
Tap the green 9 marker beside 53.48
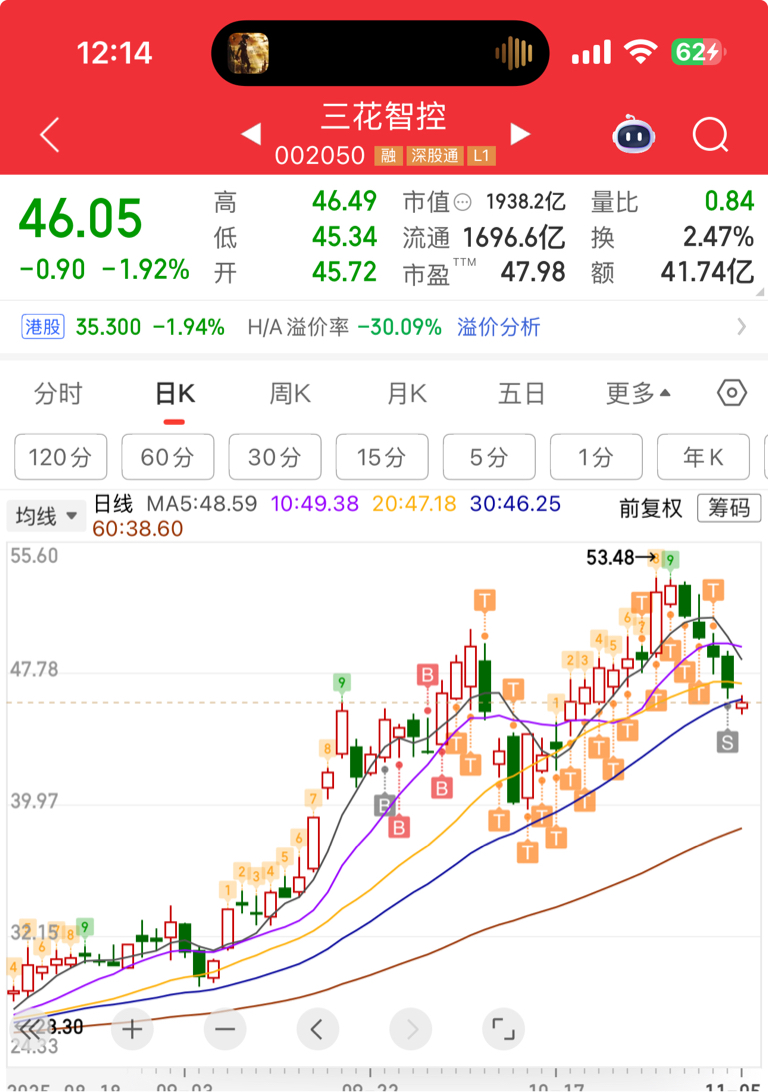click(670, 560)
